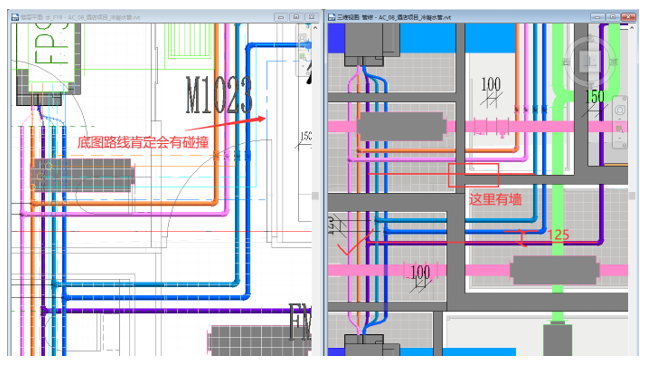Select the ViewCube west direction 西
Viewport: 647px width, 367px height.
(x=567, y=62)
